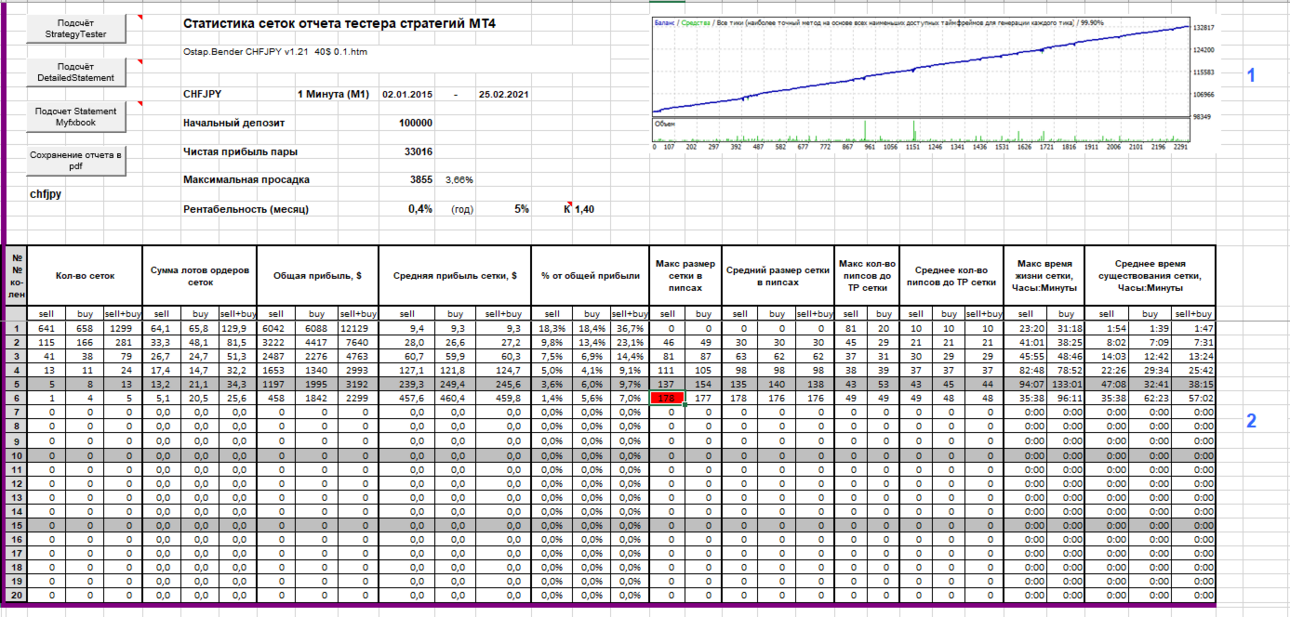Select the cell with value 62:23
Screen dimensions: 1290x617
point(1149,398)
